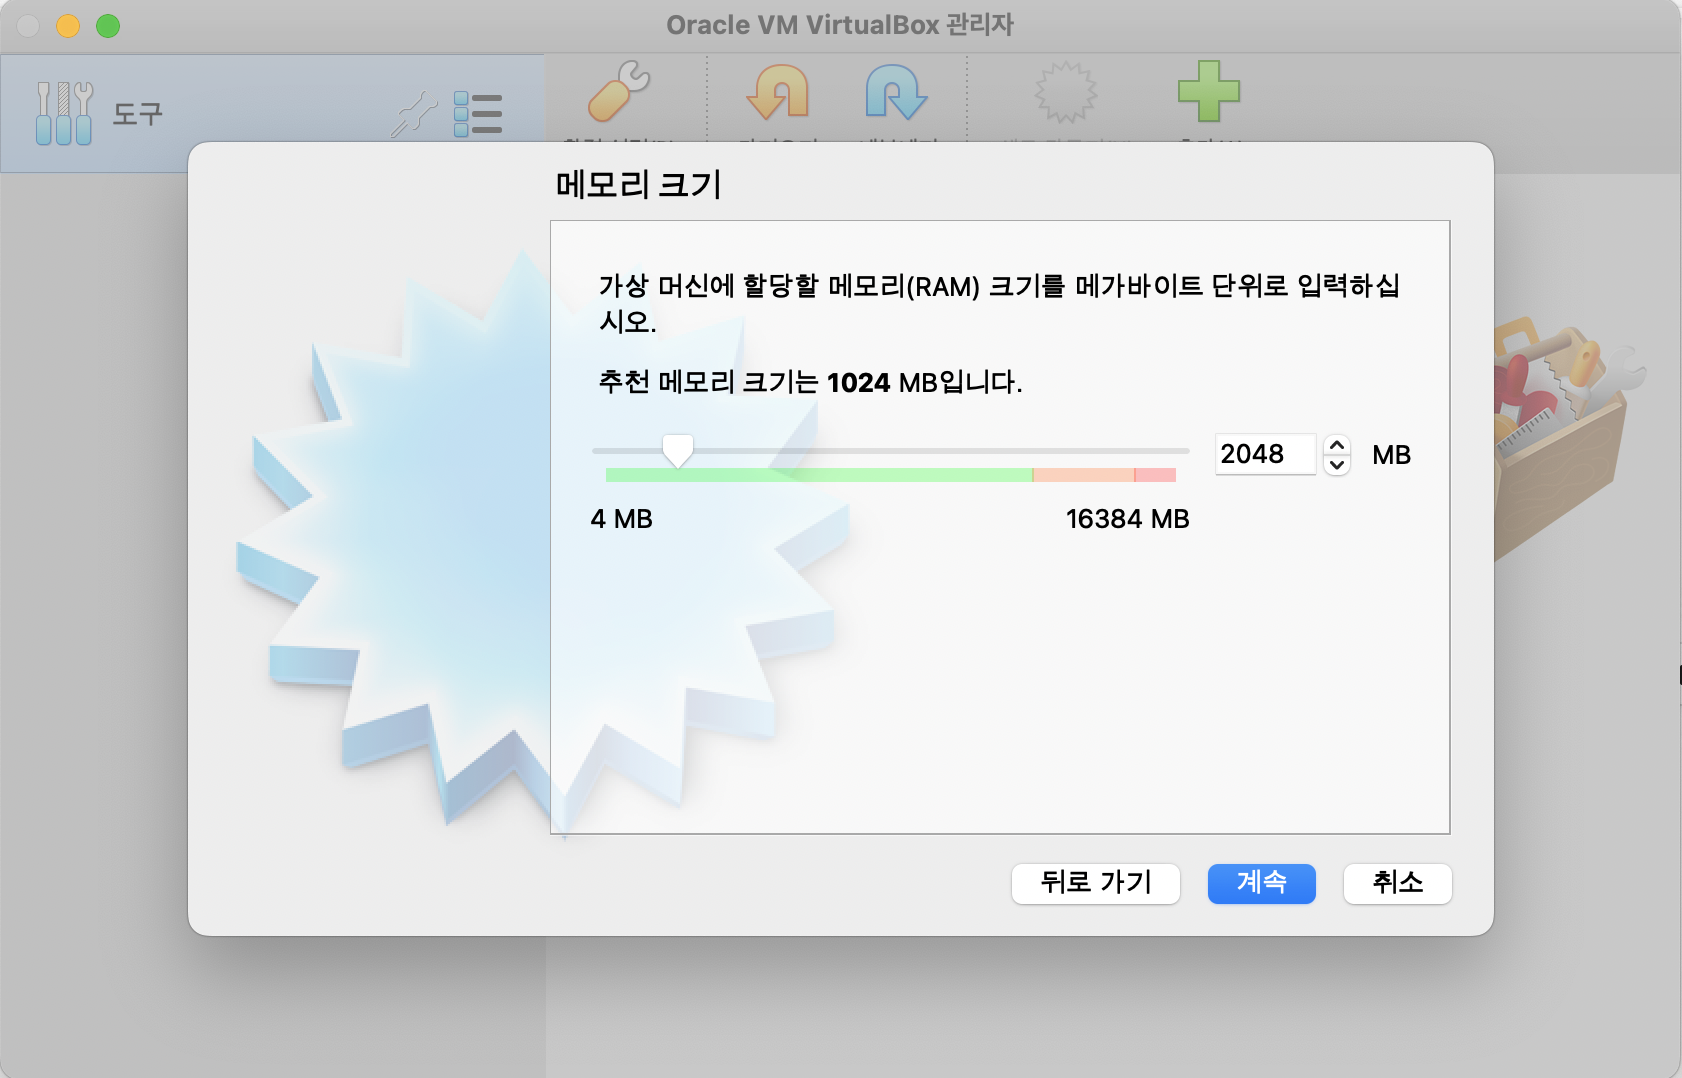Click the '메모리 크기' dialog heading
Screen dimensions: 1682x1078
638,185
